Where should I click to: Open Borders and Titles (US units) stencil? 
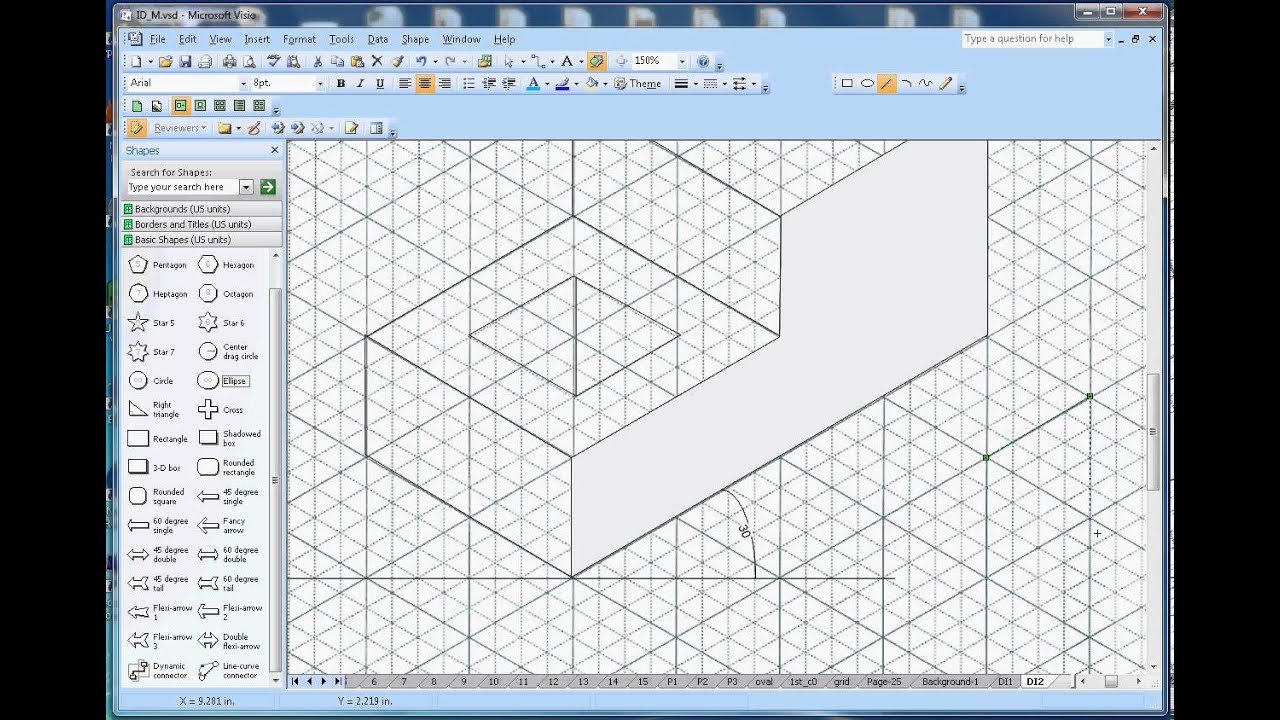[x=202, y=224]
